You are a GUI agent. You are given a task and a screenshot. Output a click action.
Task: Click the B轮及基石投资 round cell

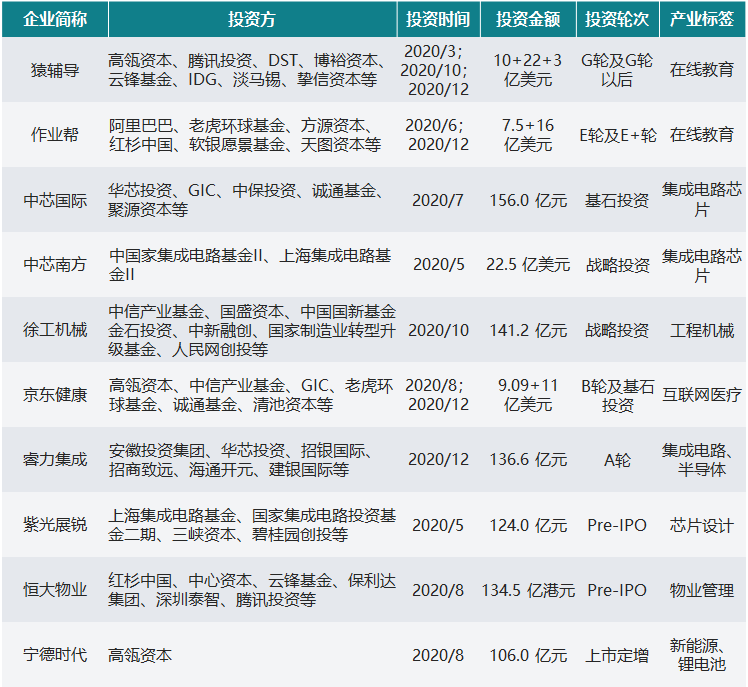(618, 396)
